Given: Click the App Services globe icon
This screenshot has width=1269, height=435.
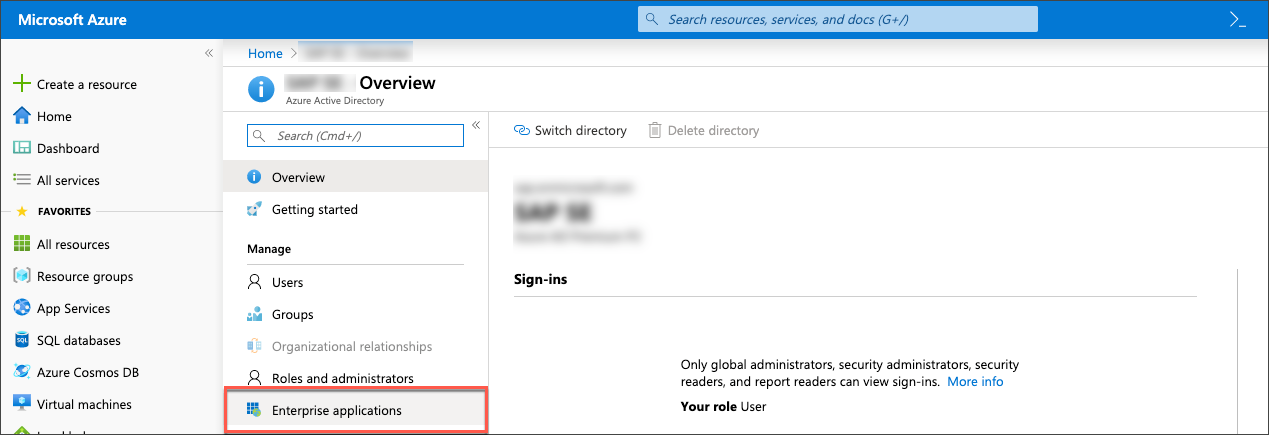Looking at the screenshot, I should pyautogui.click(x=22, y=308).
